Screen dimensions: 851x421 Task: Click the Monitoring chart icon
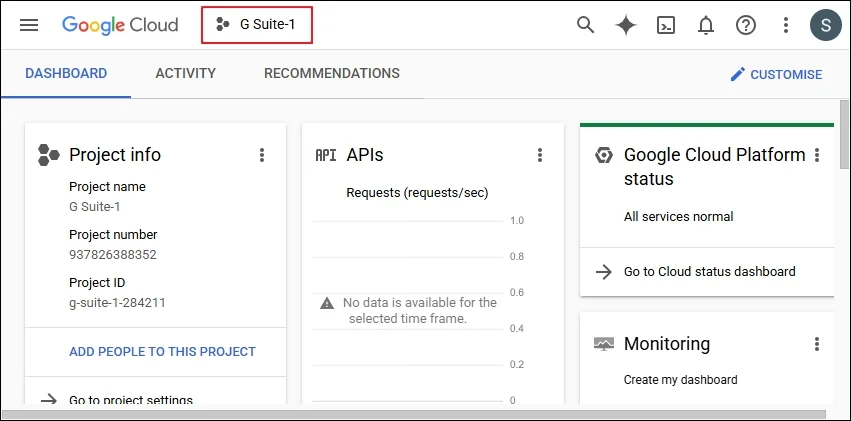[604, 344]
